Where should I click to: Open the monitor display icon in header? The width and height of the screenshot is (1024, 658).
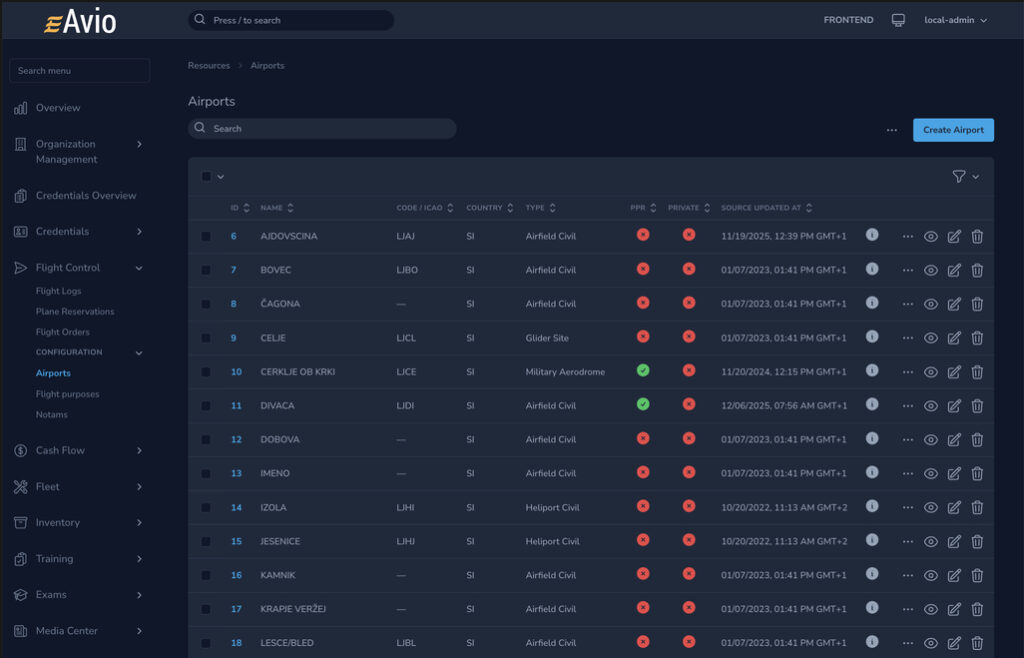click(x=898, y=20)
